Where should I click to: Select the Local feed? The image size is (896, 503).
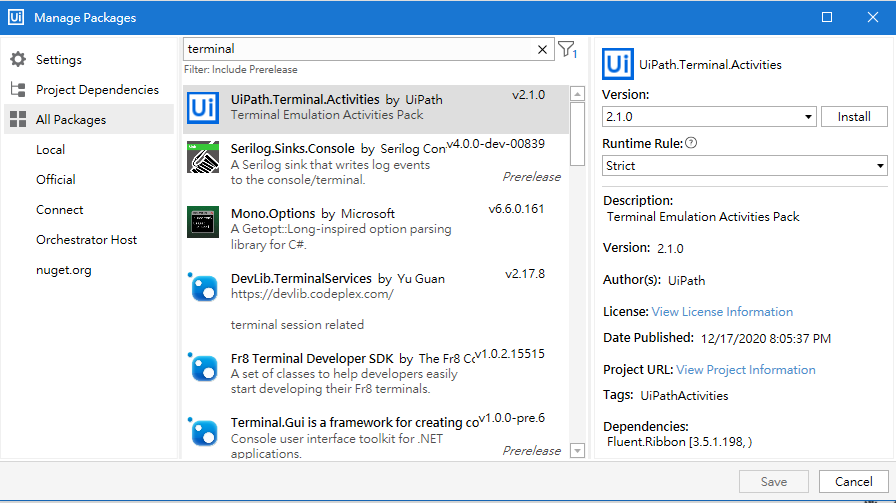click(x=50, y=150)
